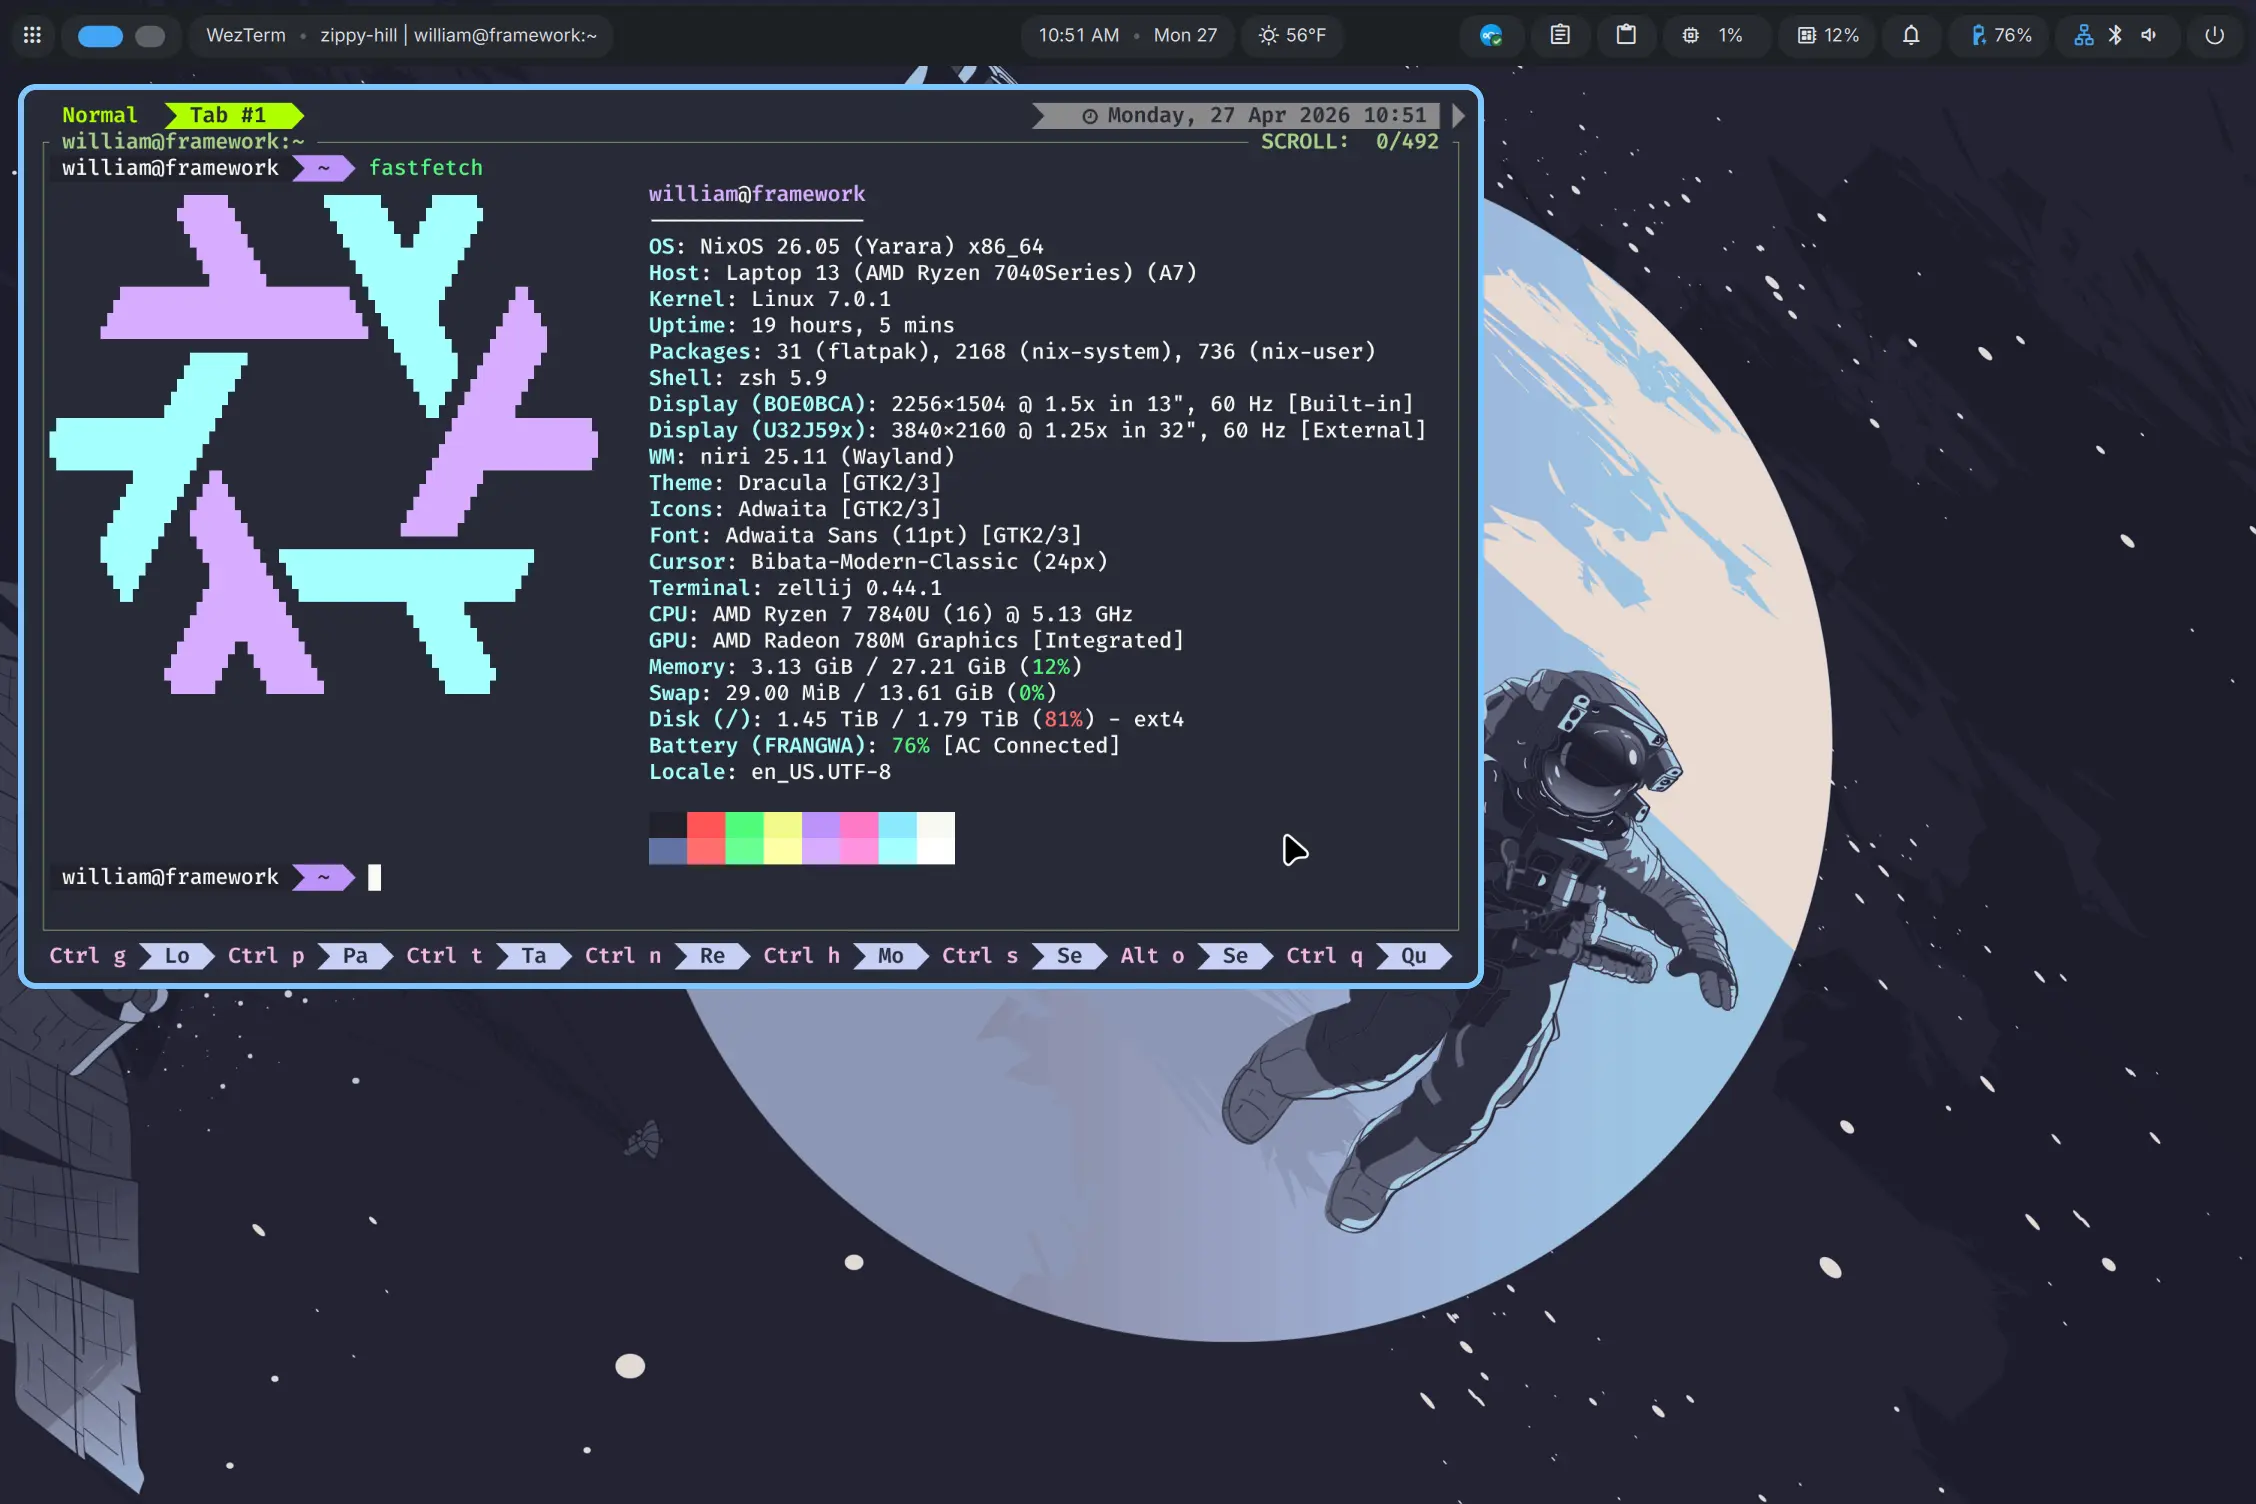Open the weather panel showing 56°F
Viewport: 2256px width, 1504px height.
point(1291,35)
